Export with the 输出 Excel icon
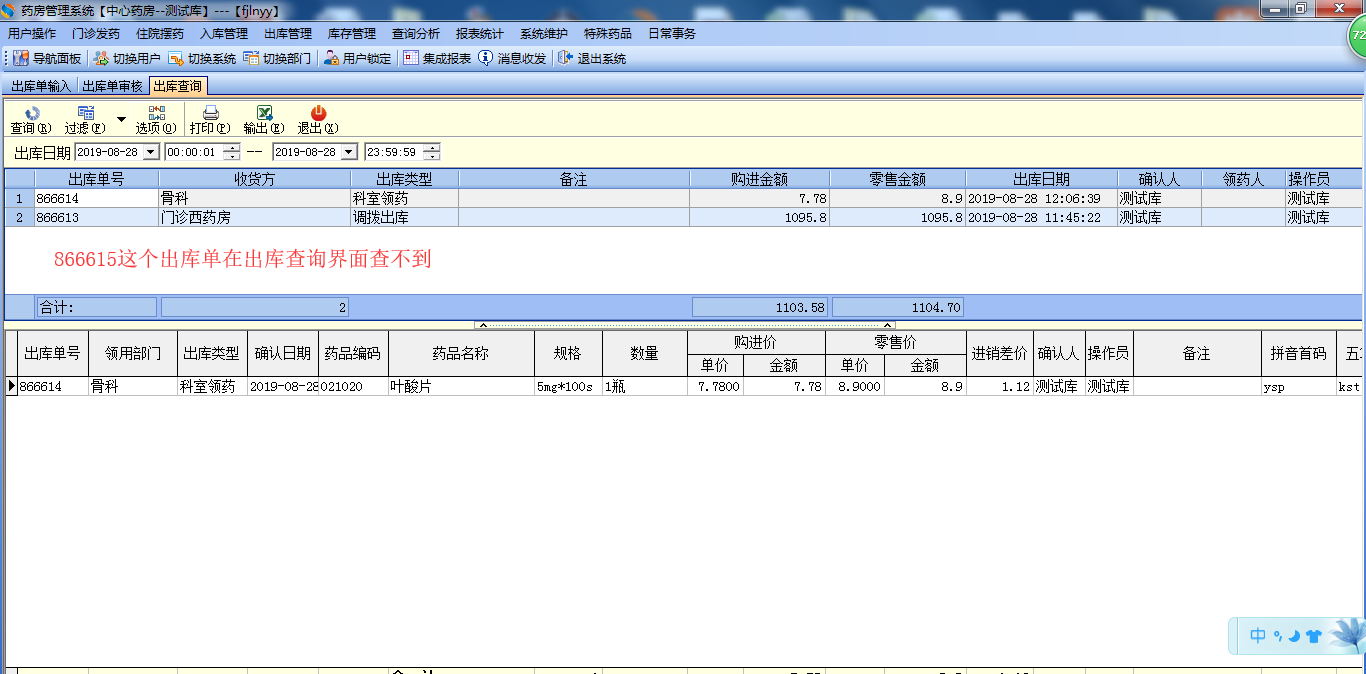Image resolution: width=1366 pixels, height=674 pixels. (264, 120)
